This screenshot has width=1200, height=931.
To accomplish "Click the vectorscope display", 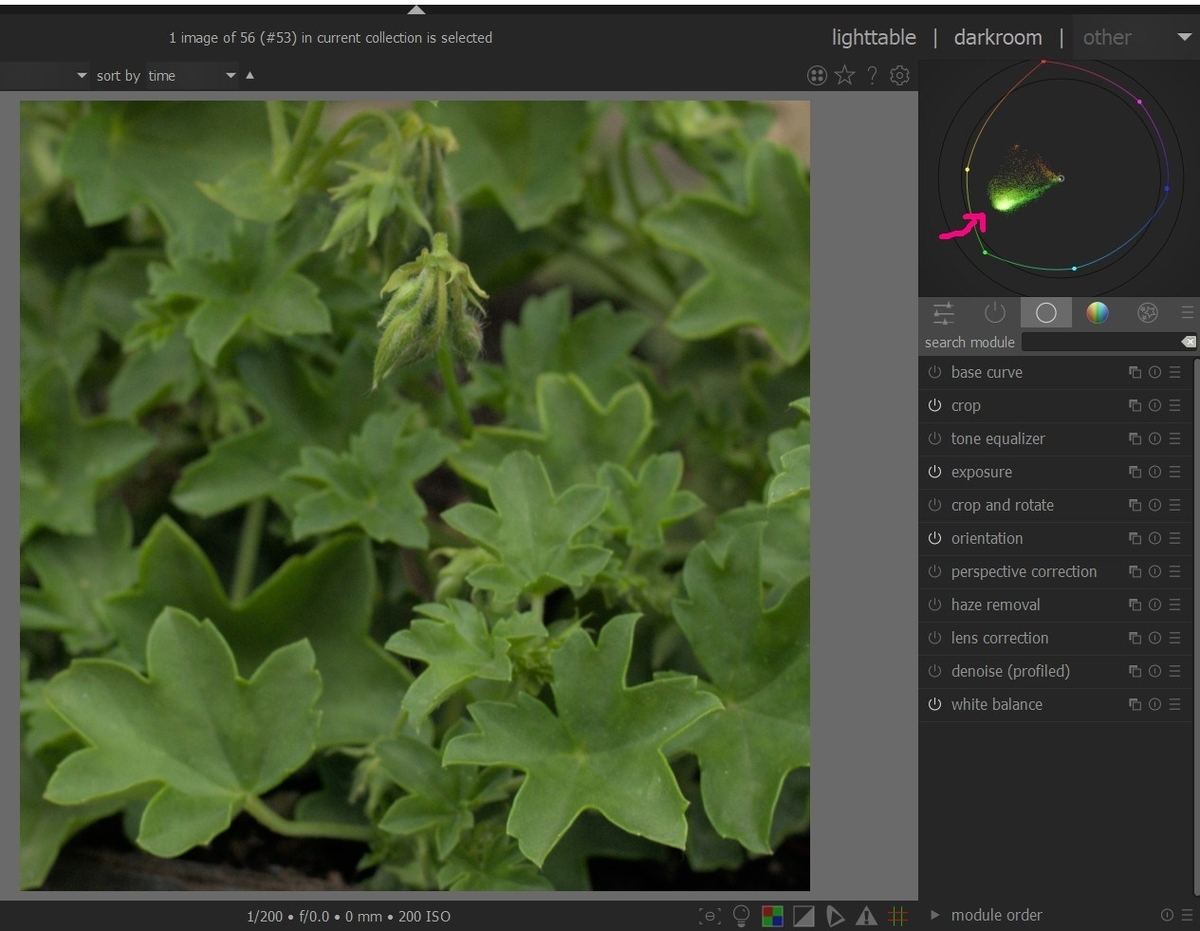I will coord(1060,177).
